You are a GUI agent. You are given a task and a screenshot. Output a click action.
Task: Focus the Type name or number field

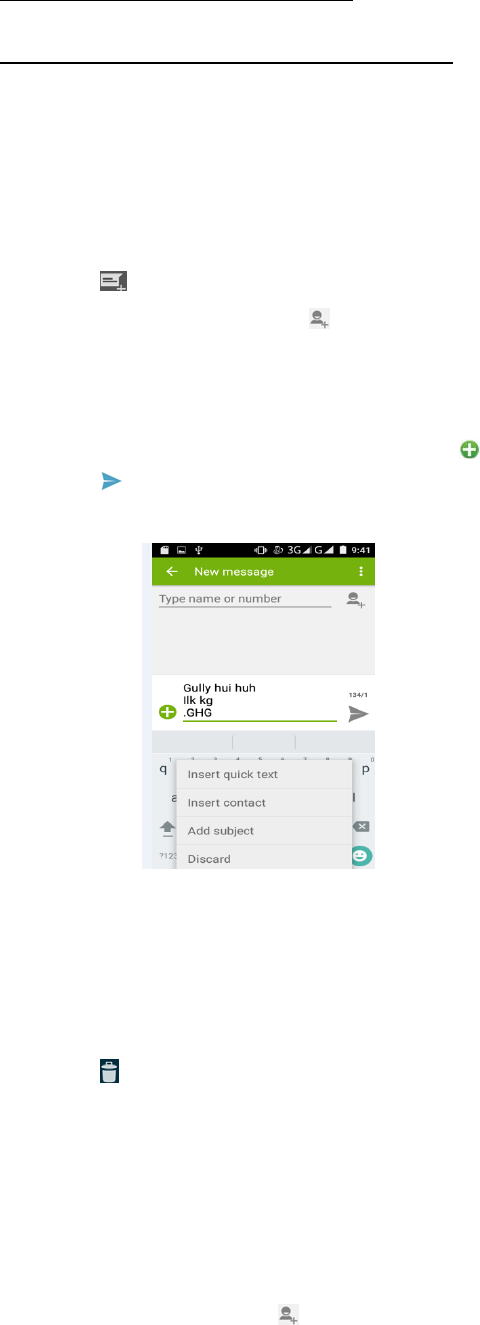click(245, 599)
